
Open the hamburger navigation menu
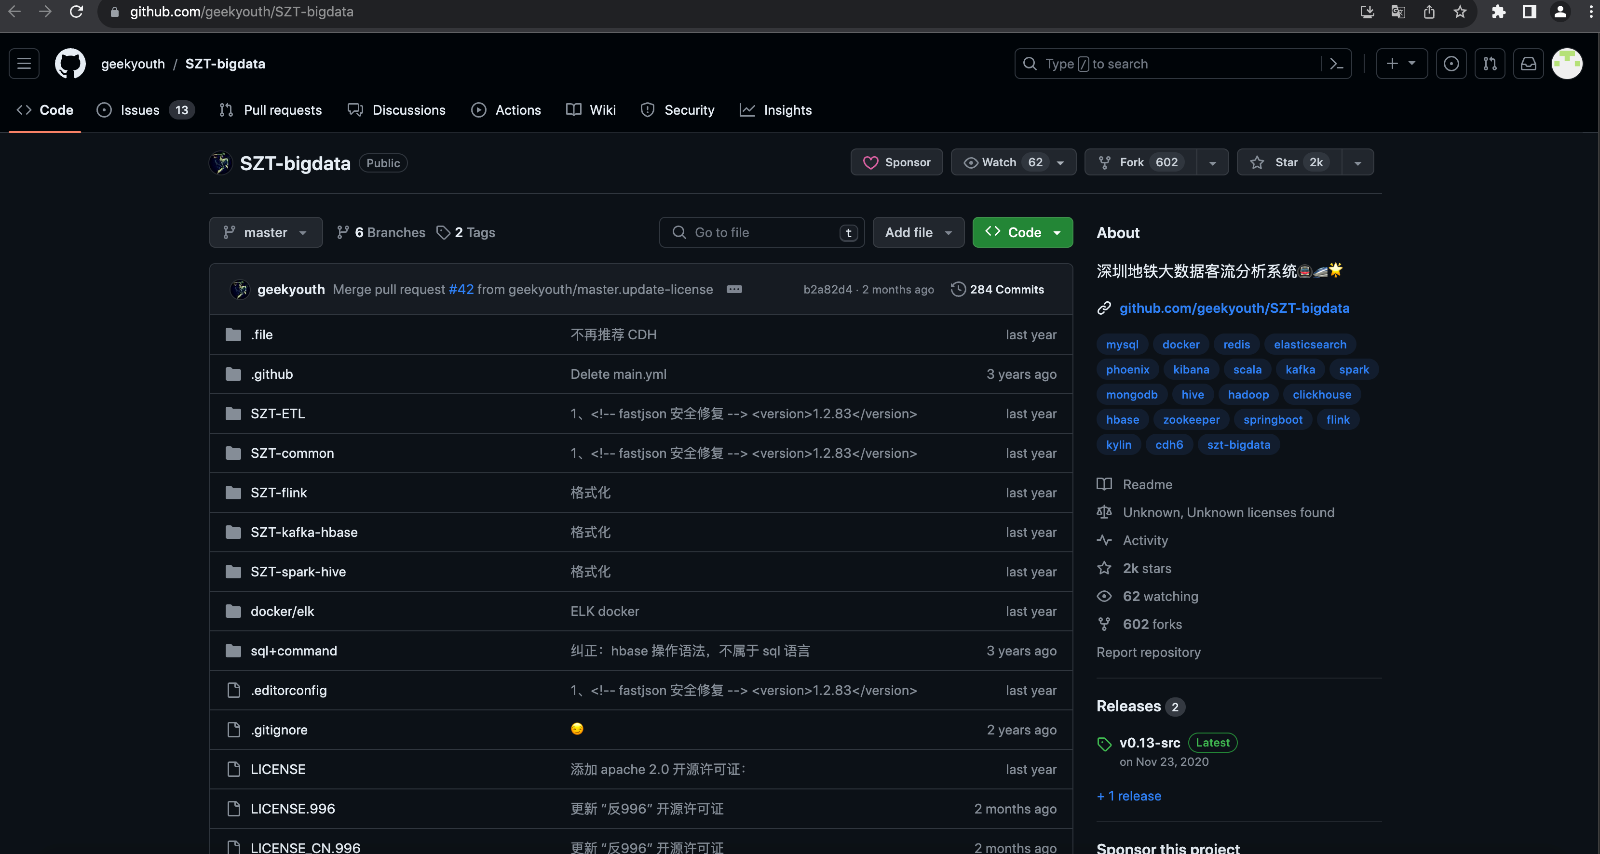24,64
